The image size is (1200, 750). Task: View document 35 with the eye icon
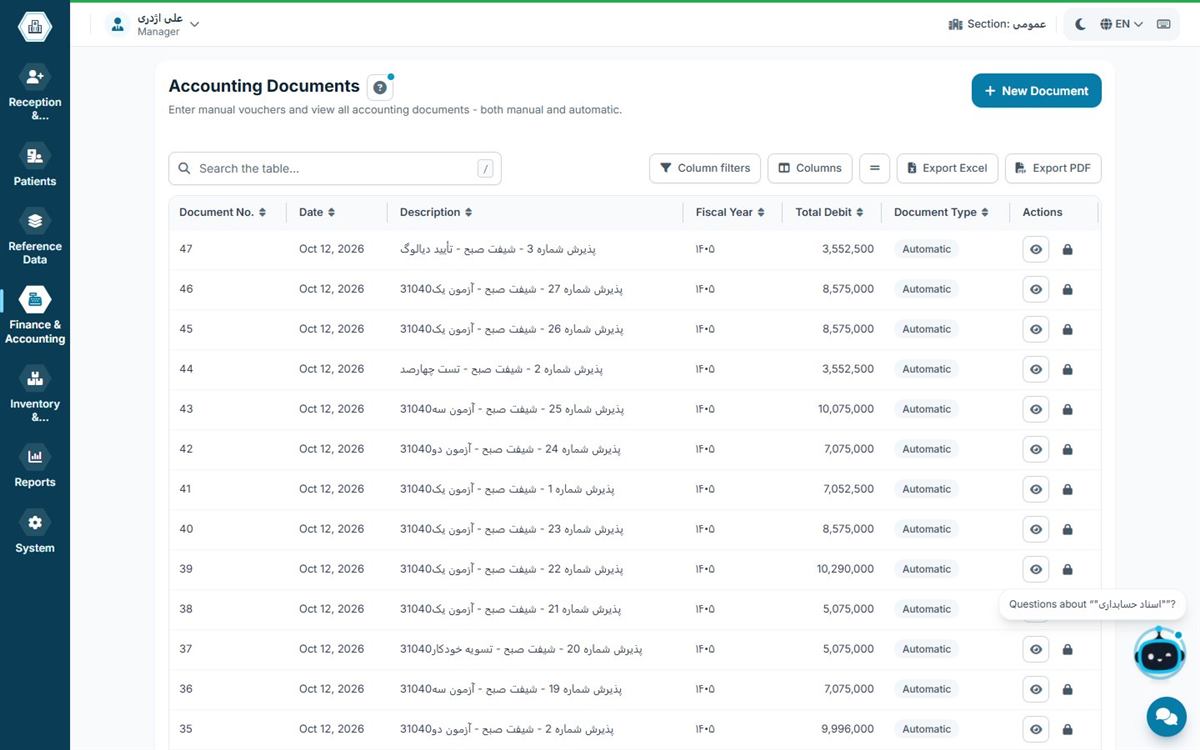click(x=1036, y=730)
